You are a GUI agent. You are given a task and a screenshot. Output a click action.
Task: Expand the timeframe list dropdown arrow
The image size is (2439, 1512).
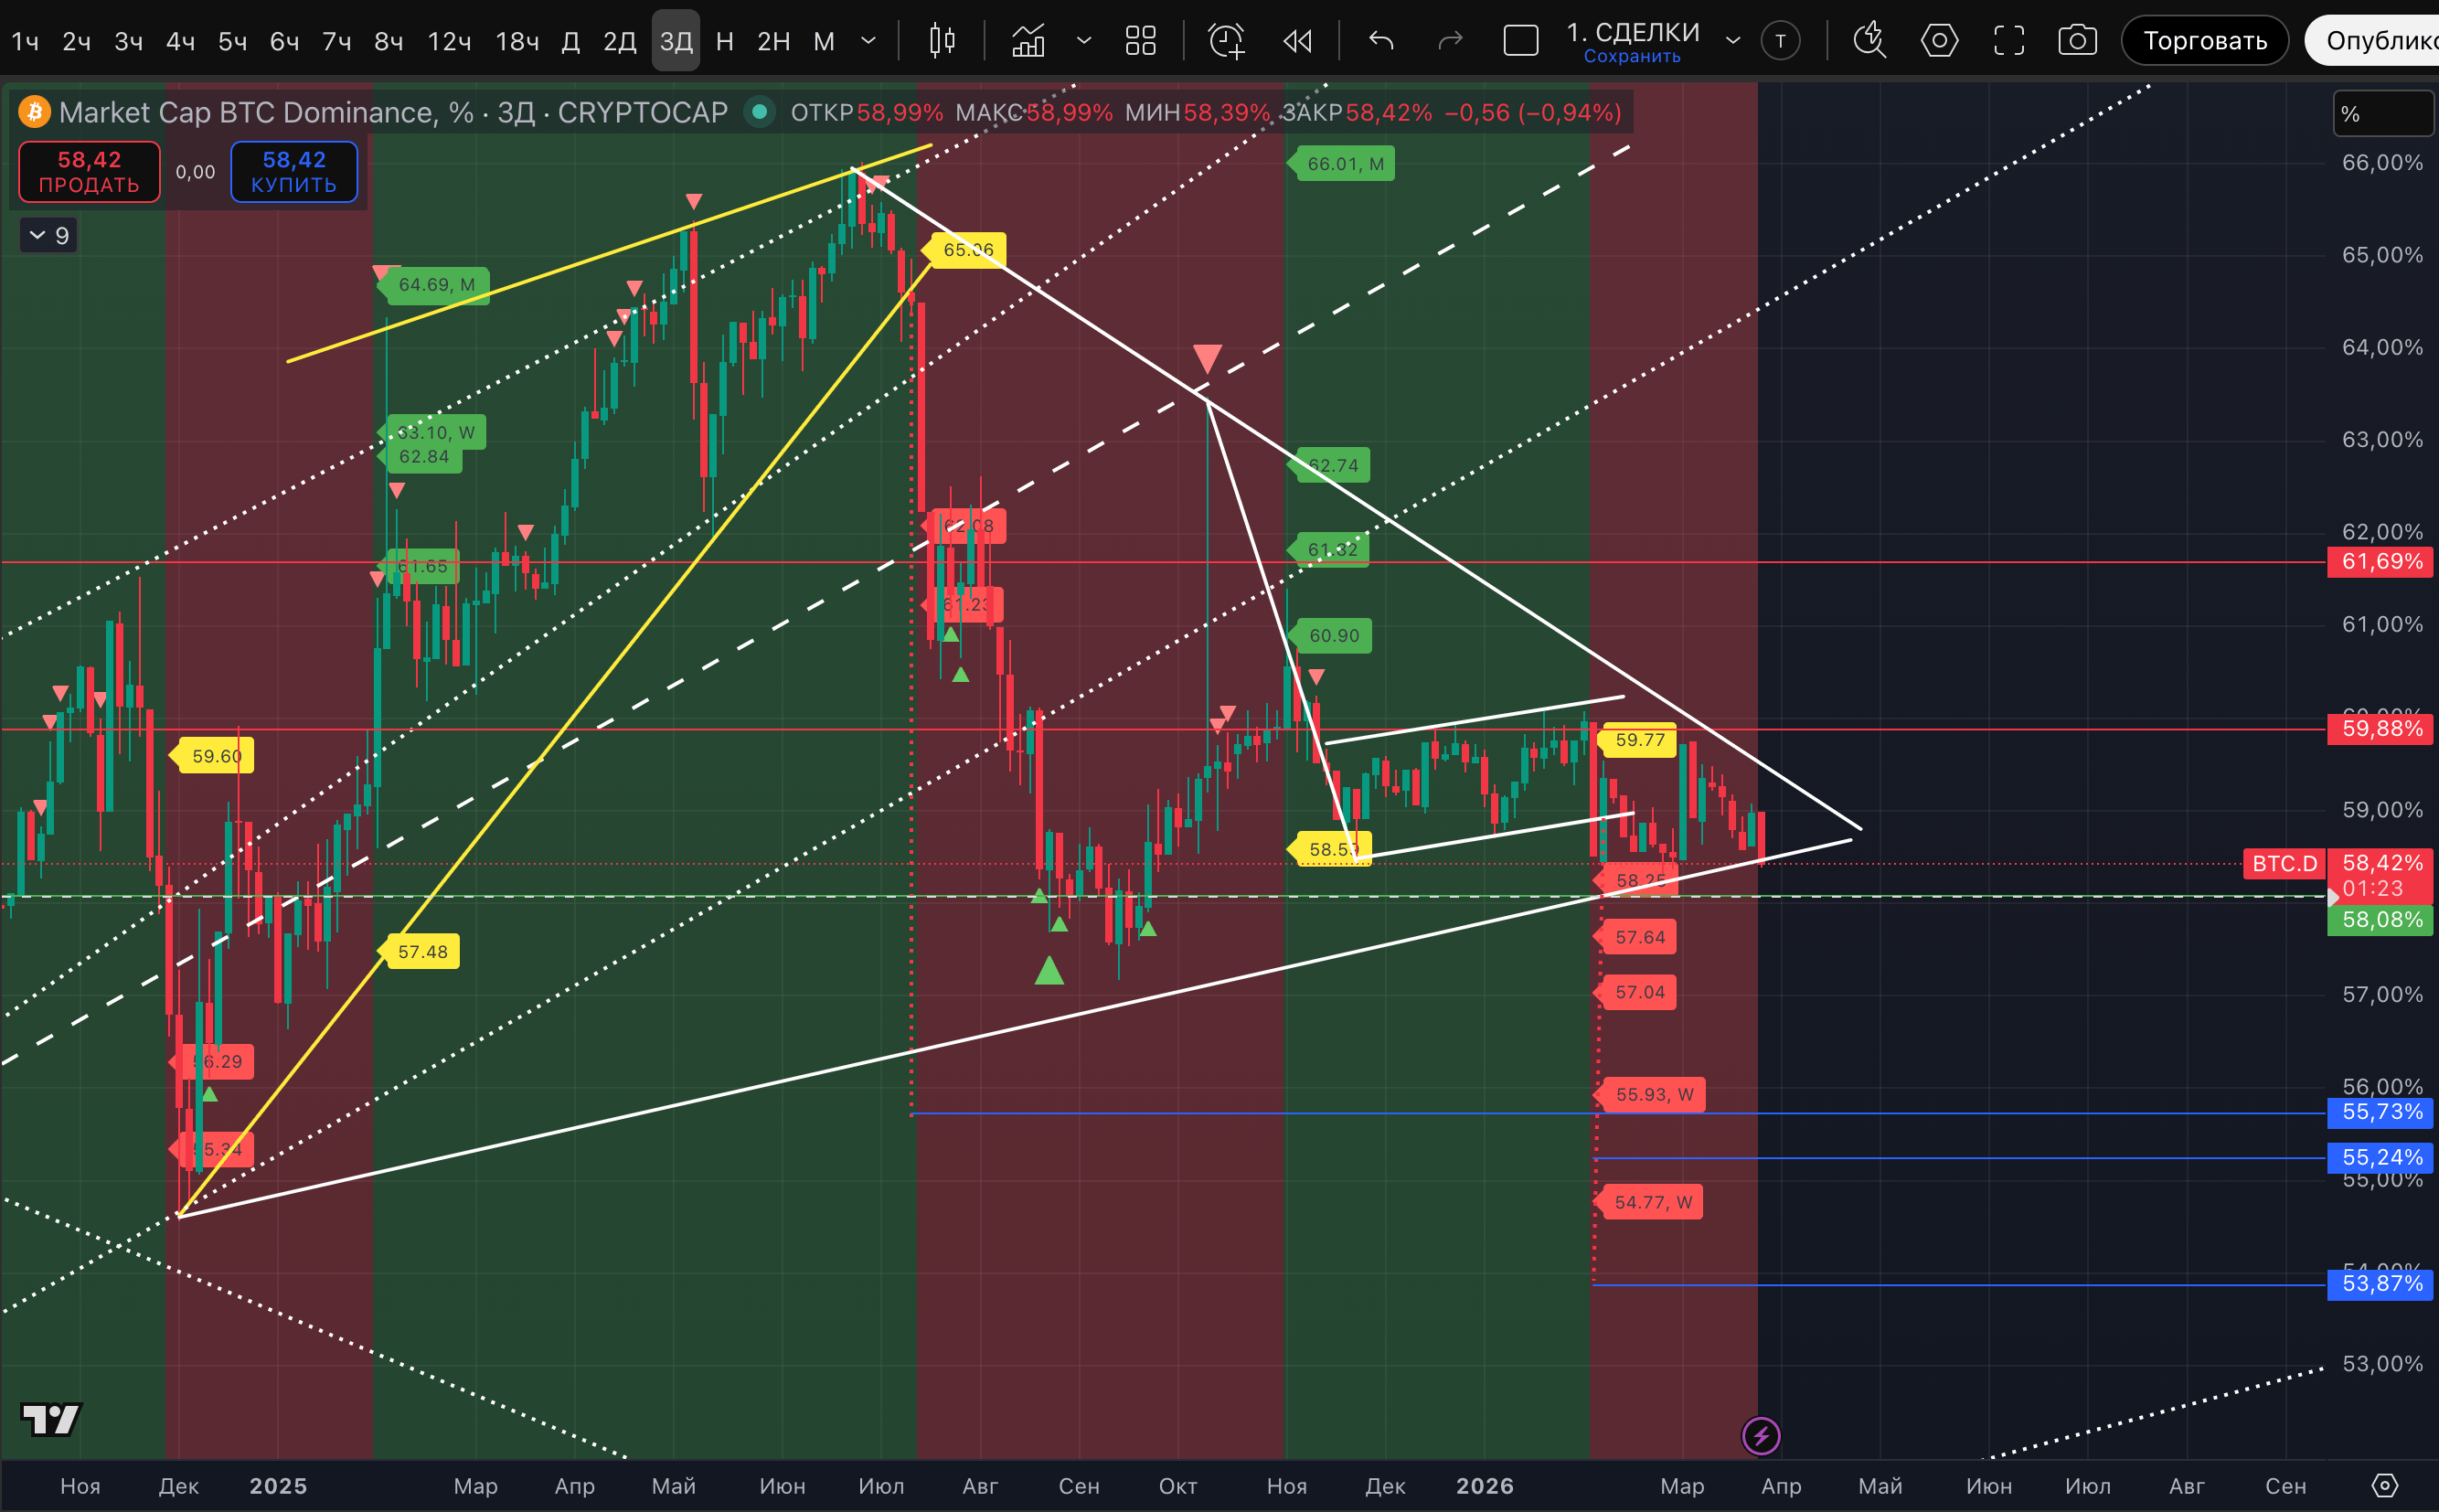click(869, 41)
